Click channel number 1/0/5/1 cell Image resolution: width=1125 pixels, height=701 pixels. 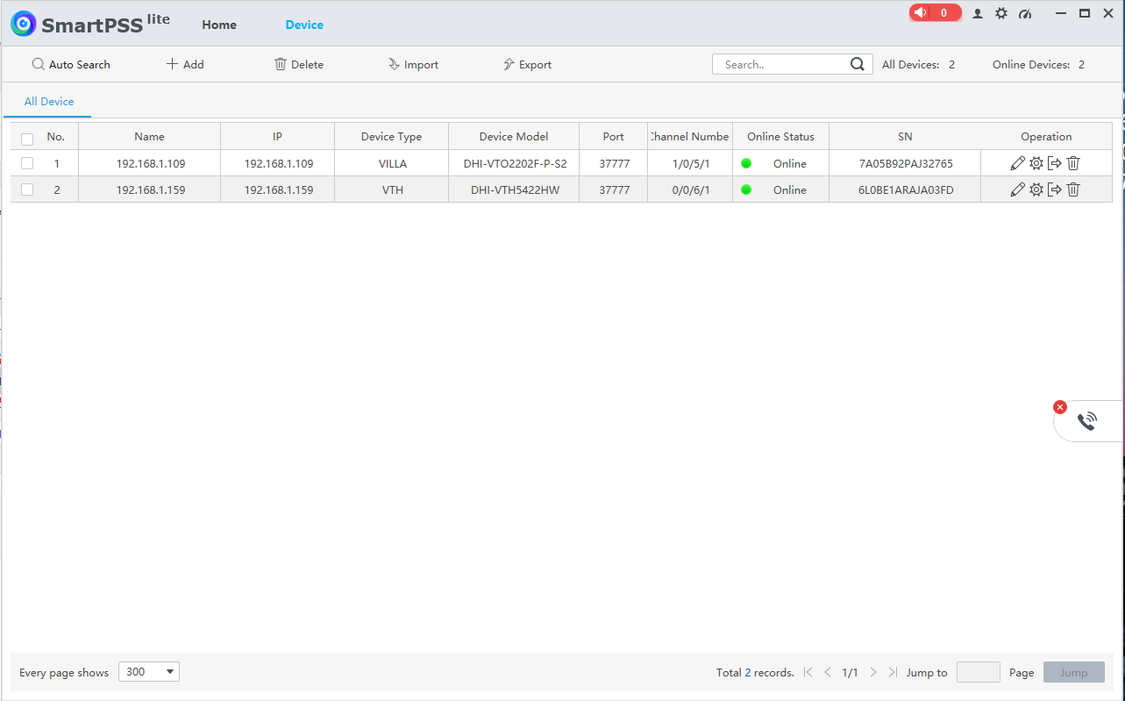pos(690,164)
